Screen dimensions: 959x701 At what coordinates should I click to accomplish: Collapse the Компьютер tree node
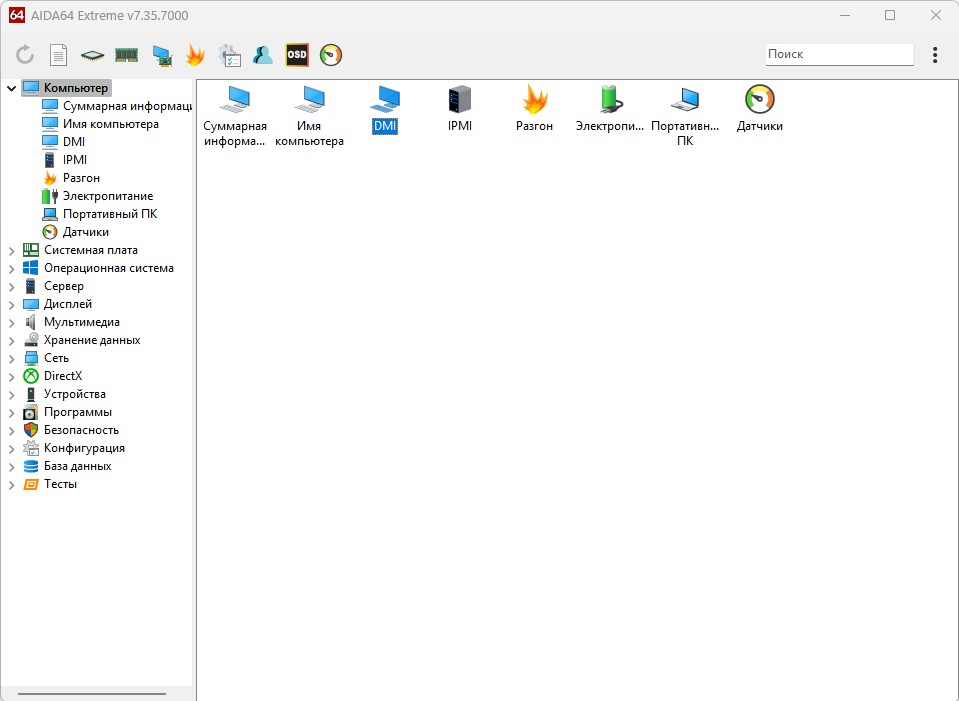(12, 88)
